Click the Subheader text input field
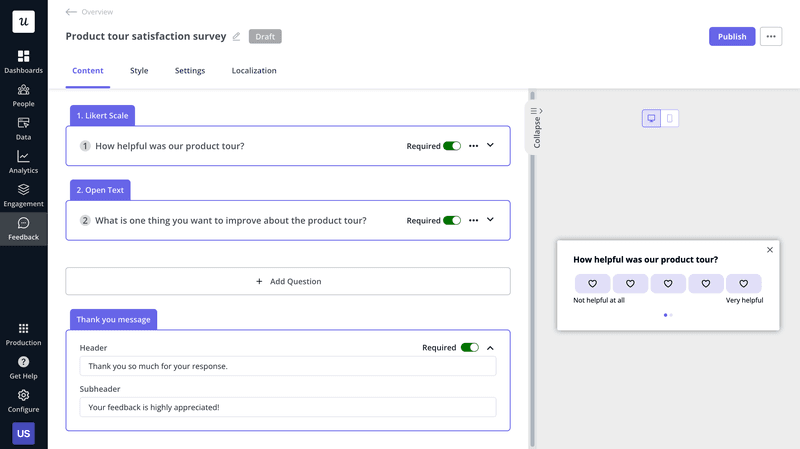The image size is (800, 449). 288,407
